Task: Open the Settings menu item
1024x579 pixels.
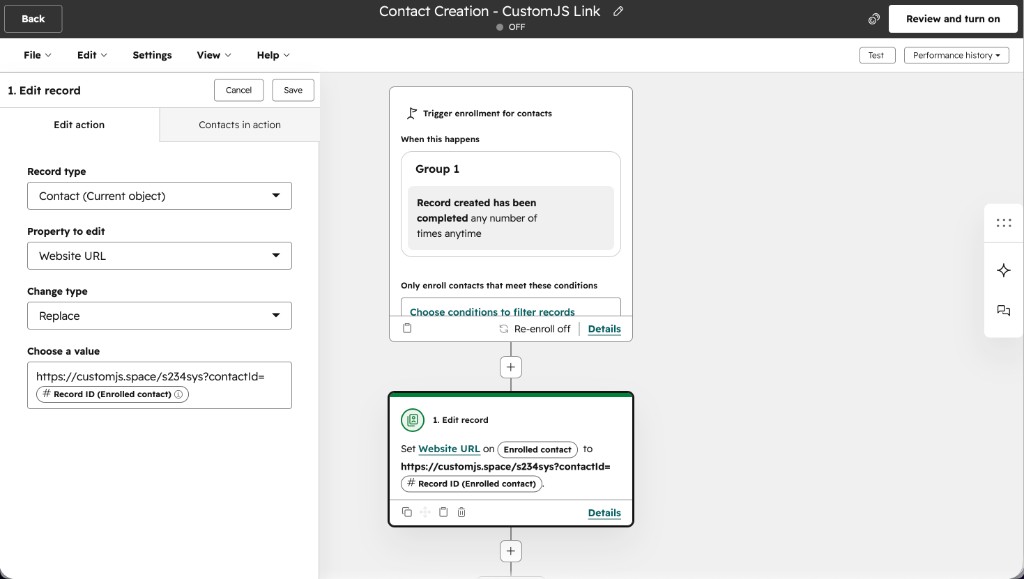Action: 152,55
